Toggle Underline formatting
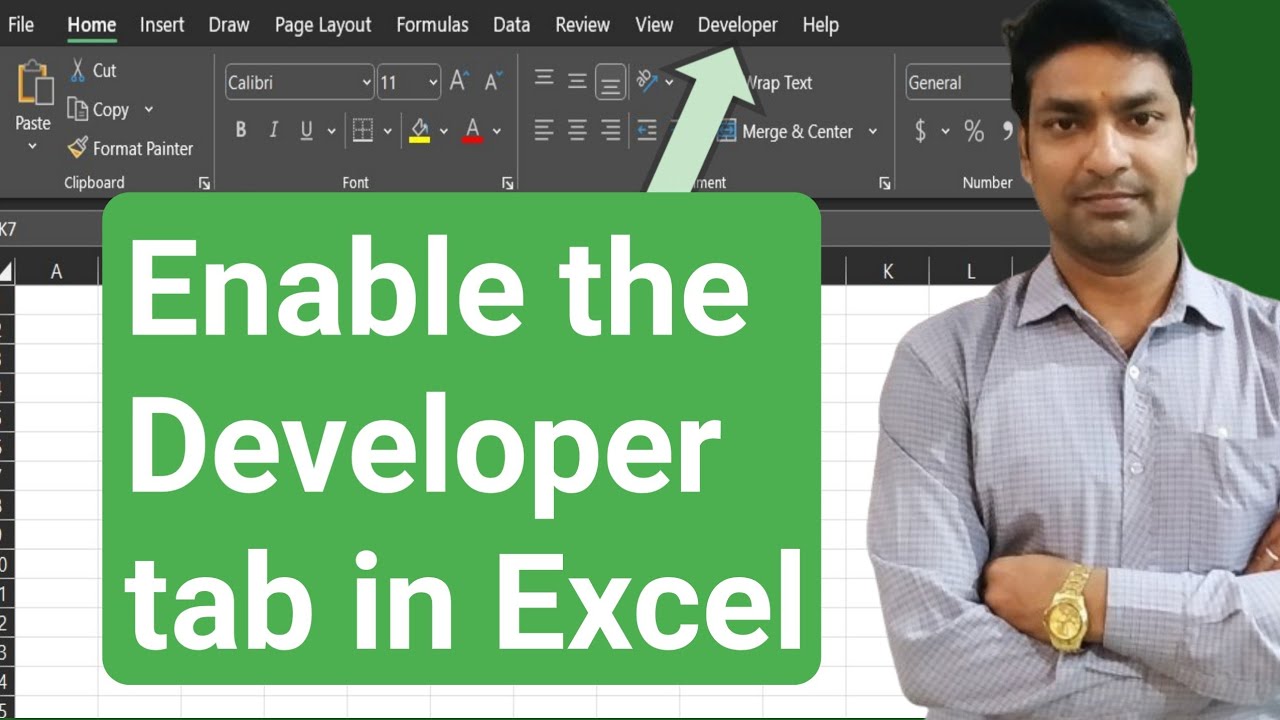 (x=306, y=130)
